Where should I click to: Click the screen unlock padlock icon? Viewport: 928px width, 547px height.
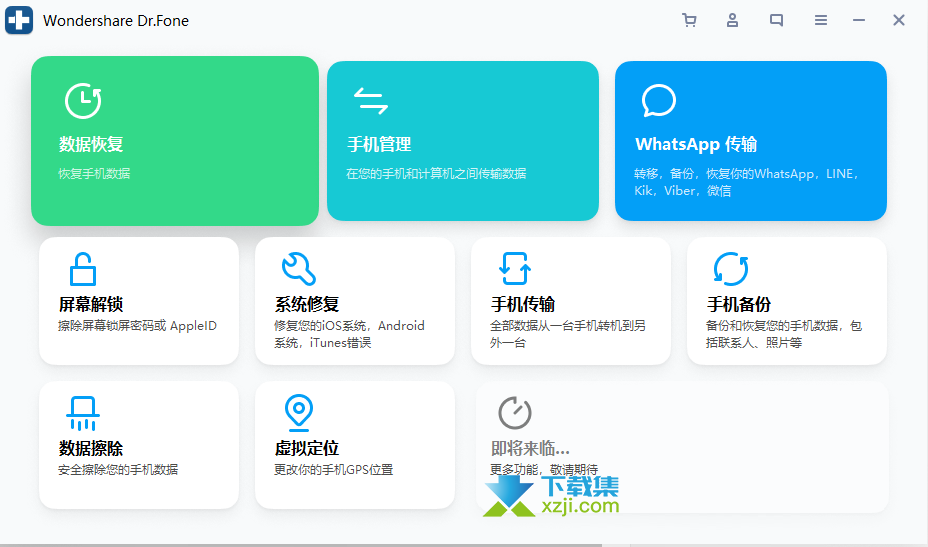tap(83, 269)
